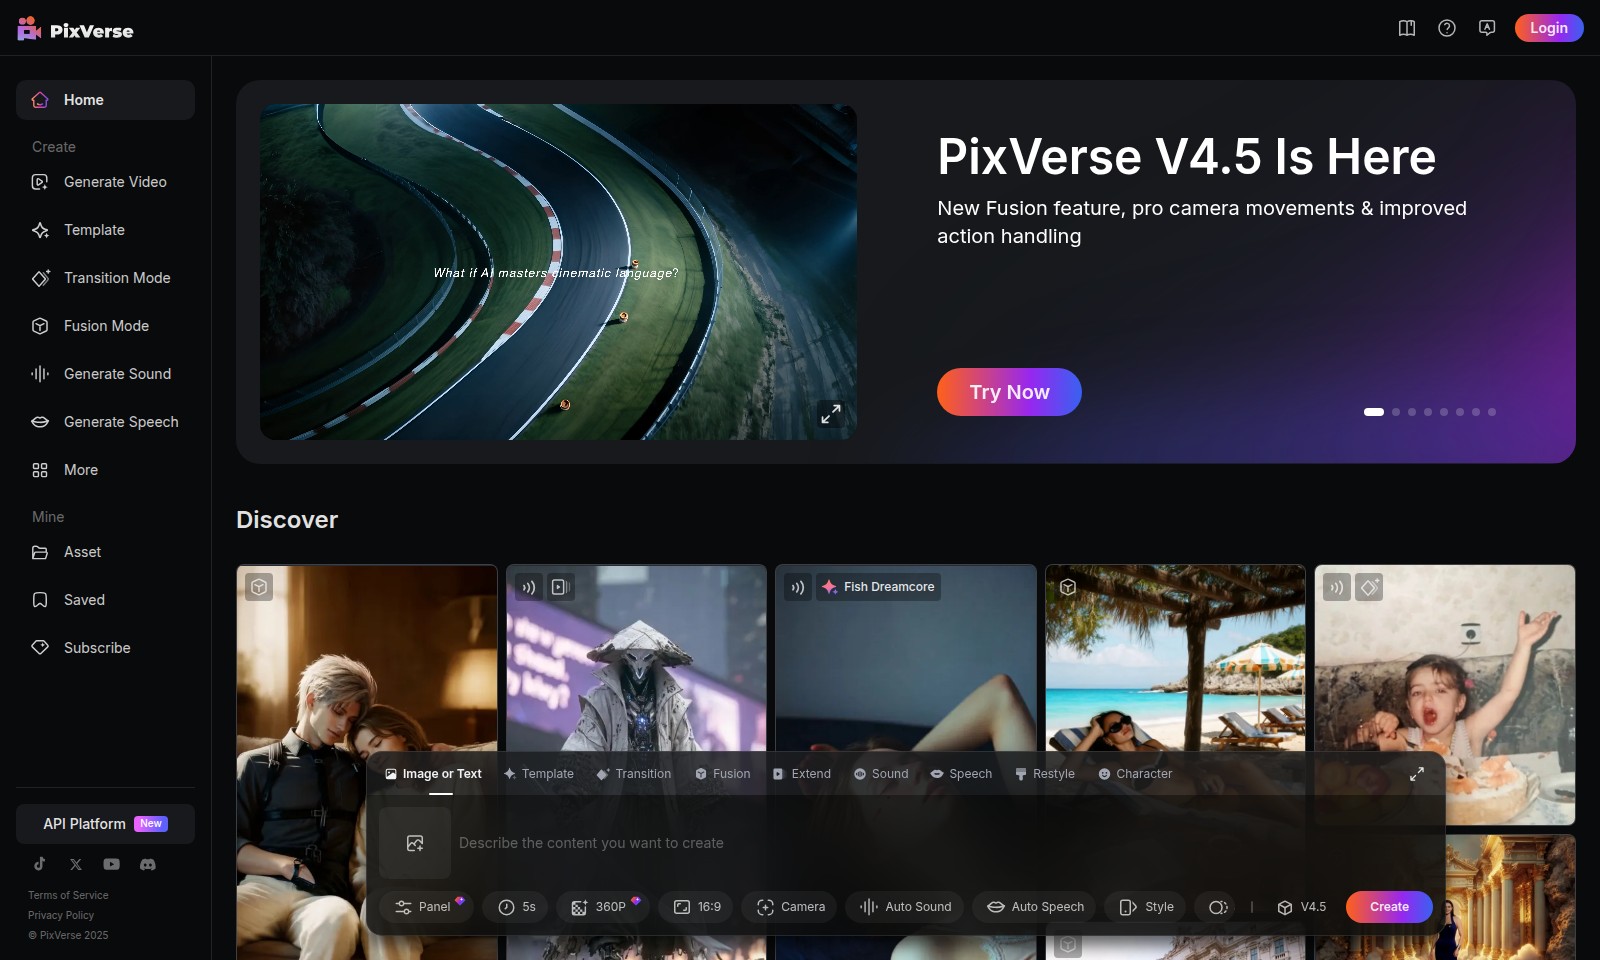The width and height of the screenshot is (1600, 960).
Task: Open the language selection icon in the header
Action: (x=1487, y=28)
